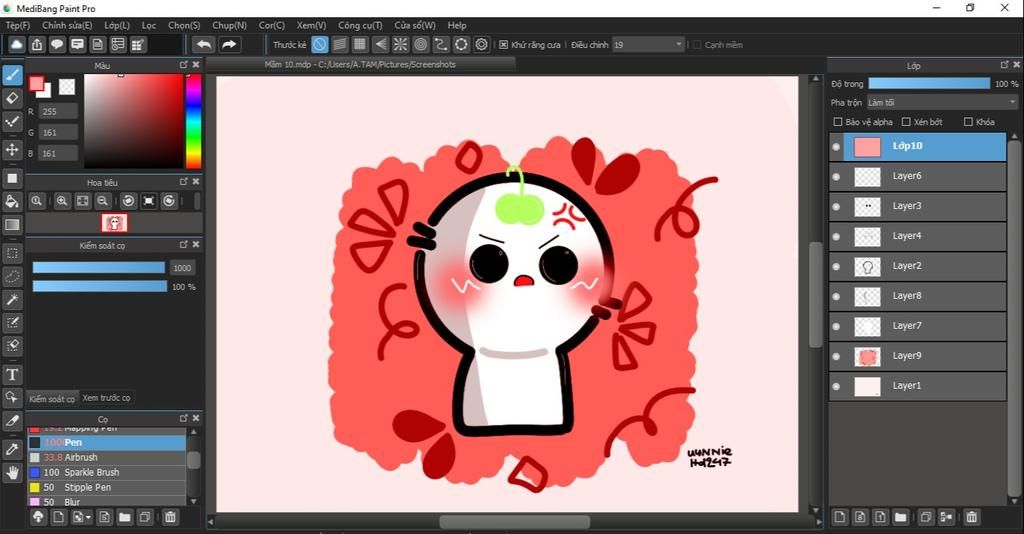The image size is (1024, 534).
Task: Add a new layer folder
Action: click(901, 517)
